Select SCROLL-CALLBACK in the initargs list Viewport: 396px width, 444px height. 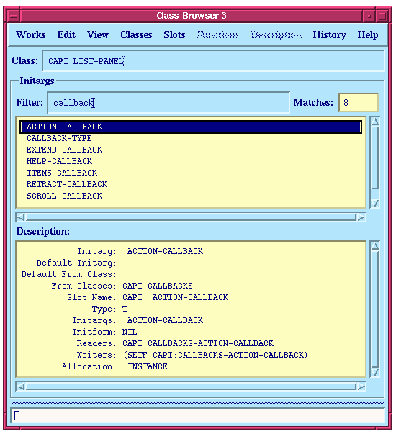click(64, 196)
